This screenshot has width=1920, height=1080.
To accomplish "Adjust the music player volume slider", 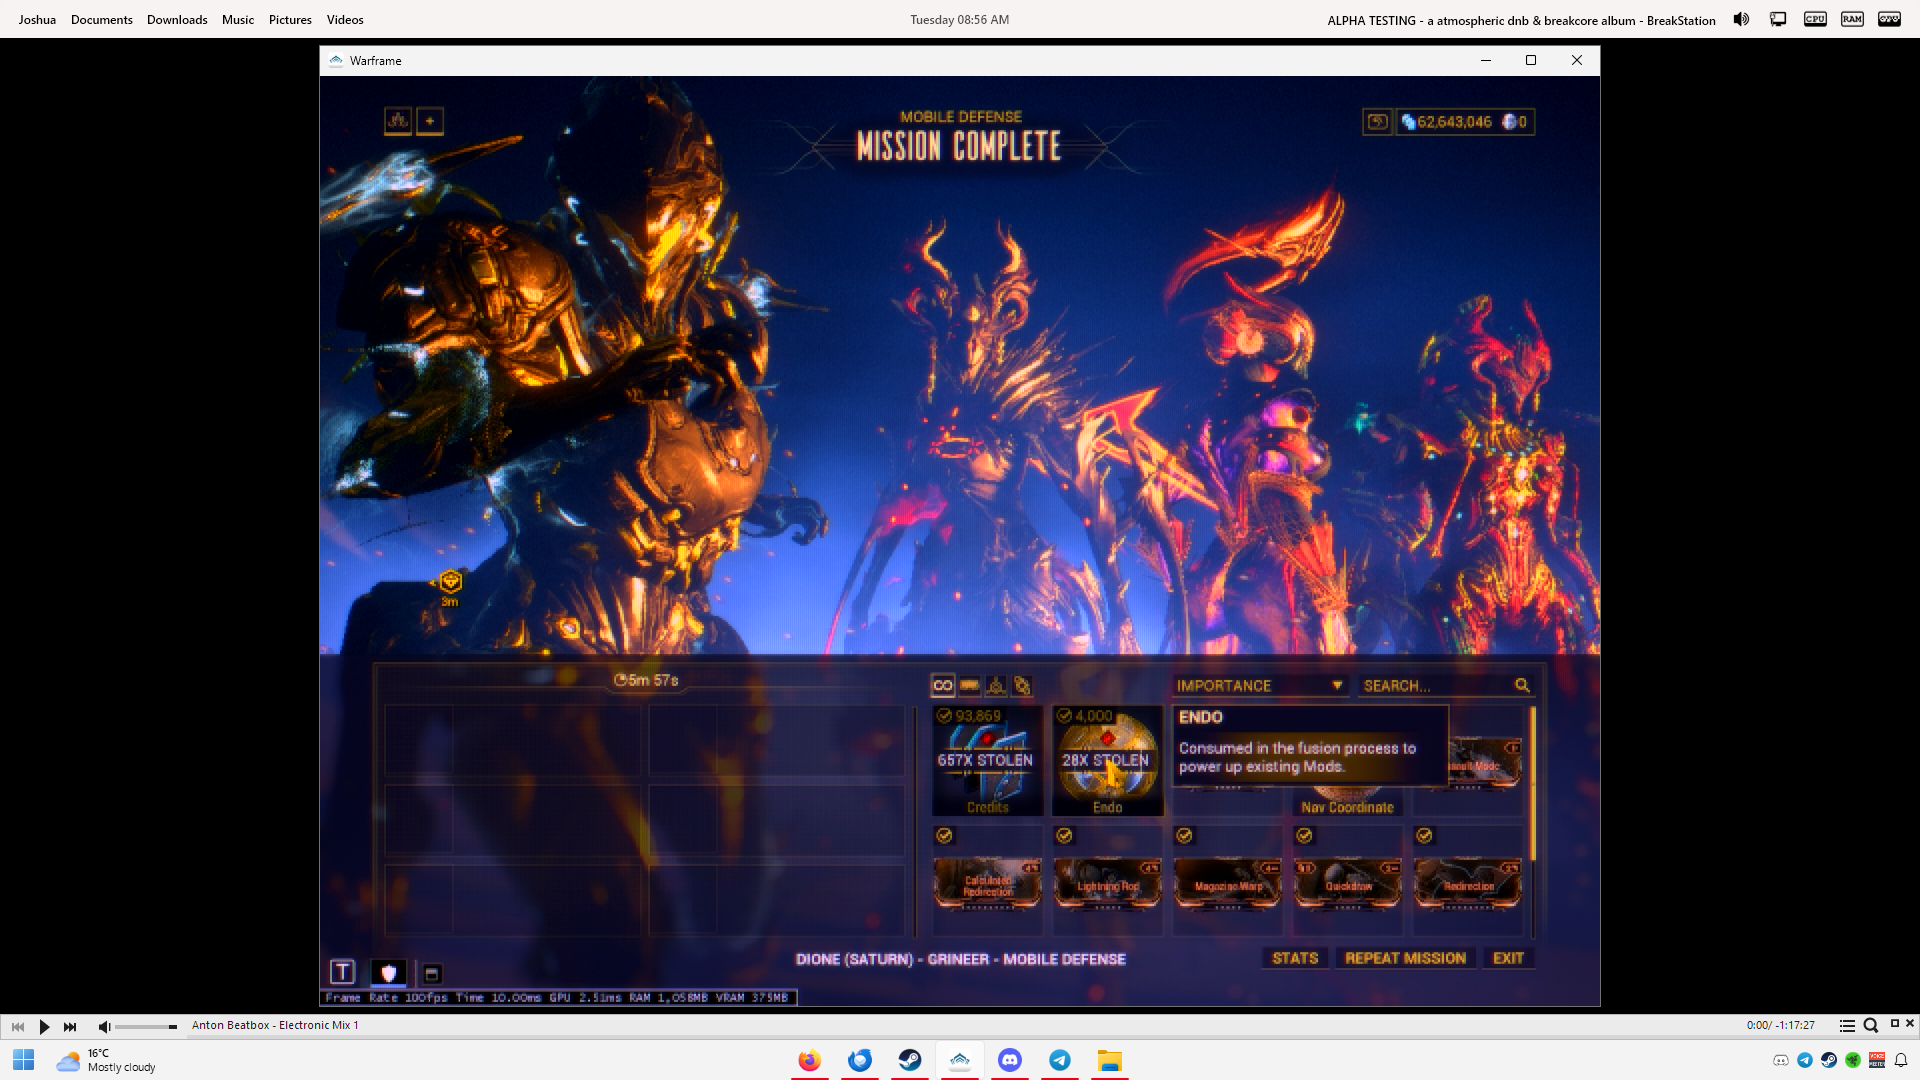I will (146, 1027).
